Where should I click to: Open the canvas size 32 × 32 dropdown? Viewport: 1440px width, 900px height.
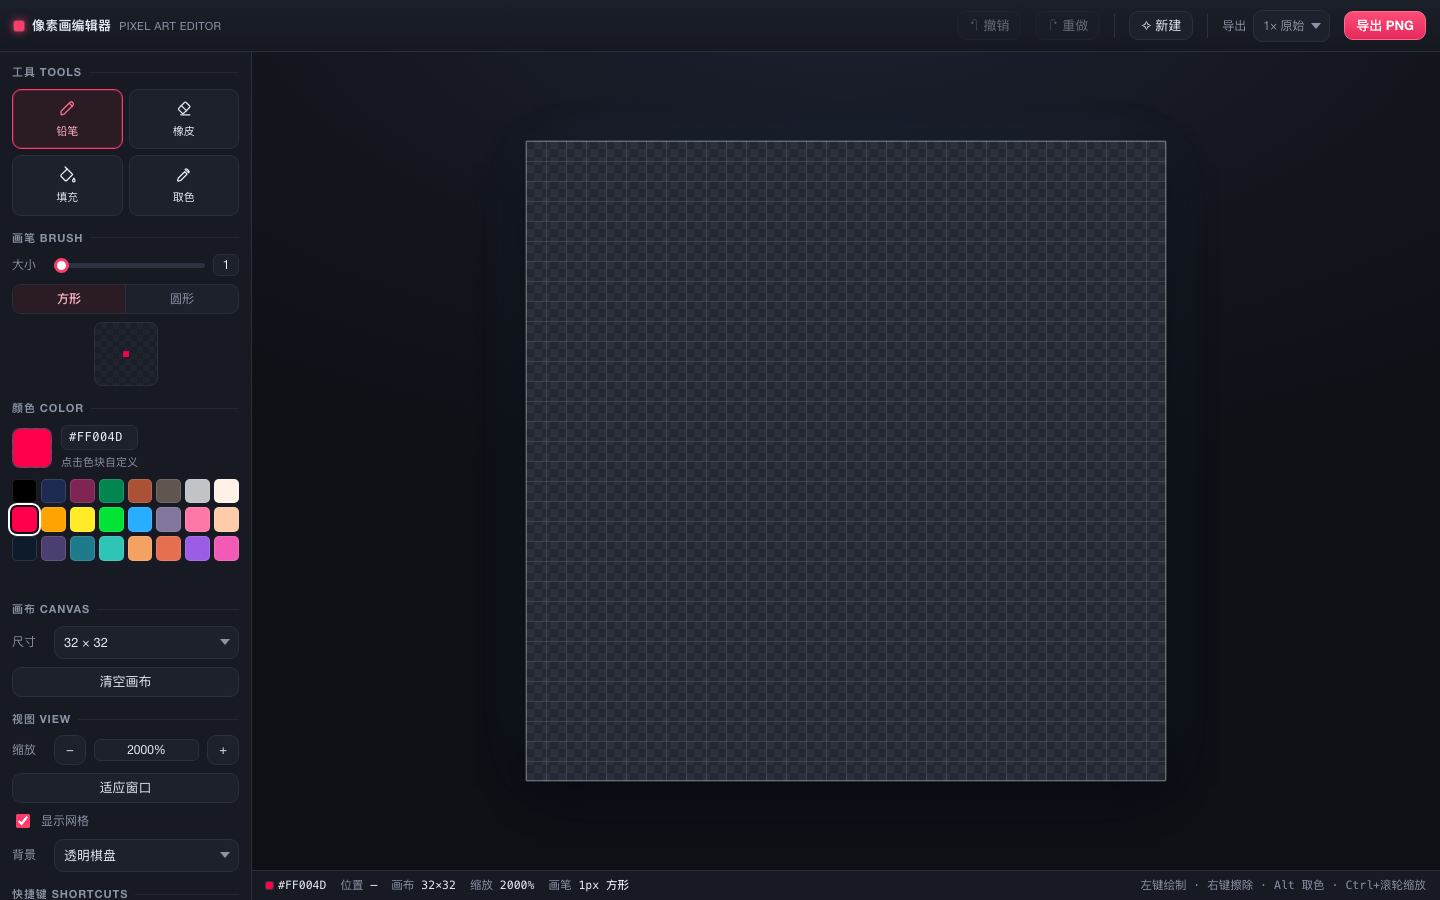click(x=146, y=642)
